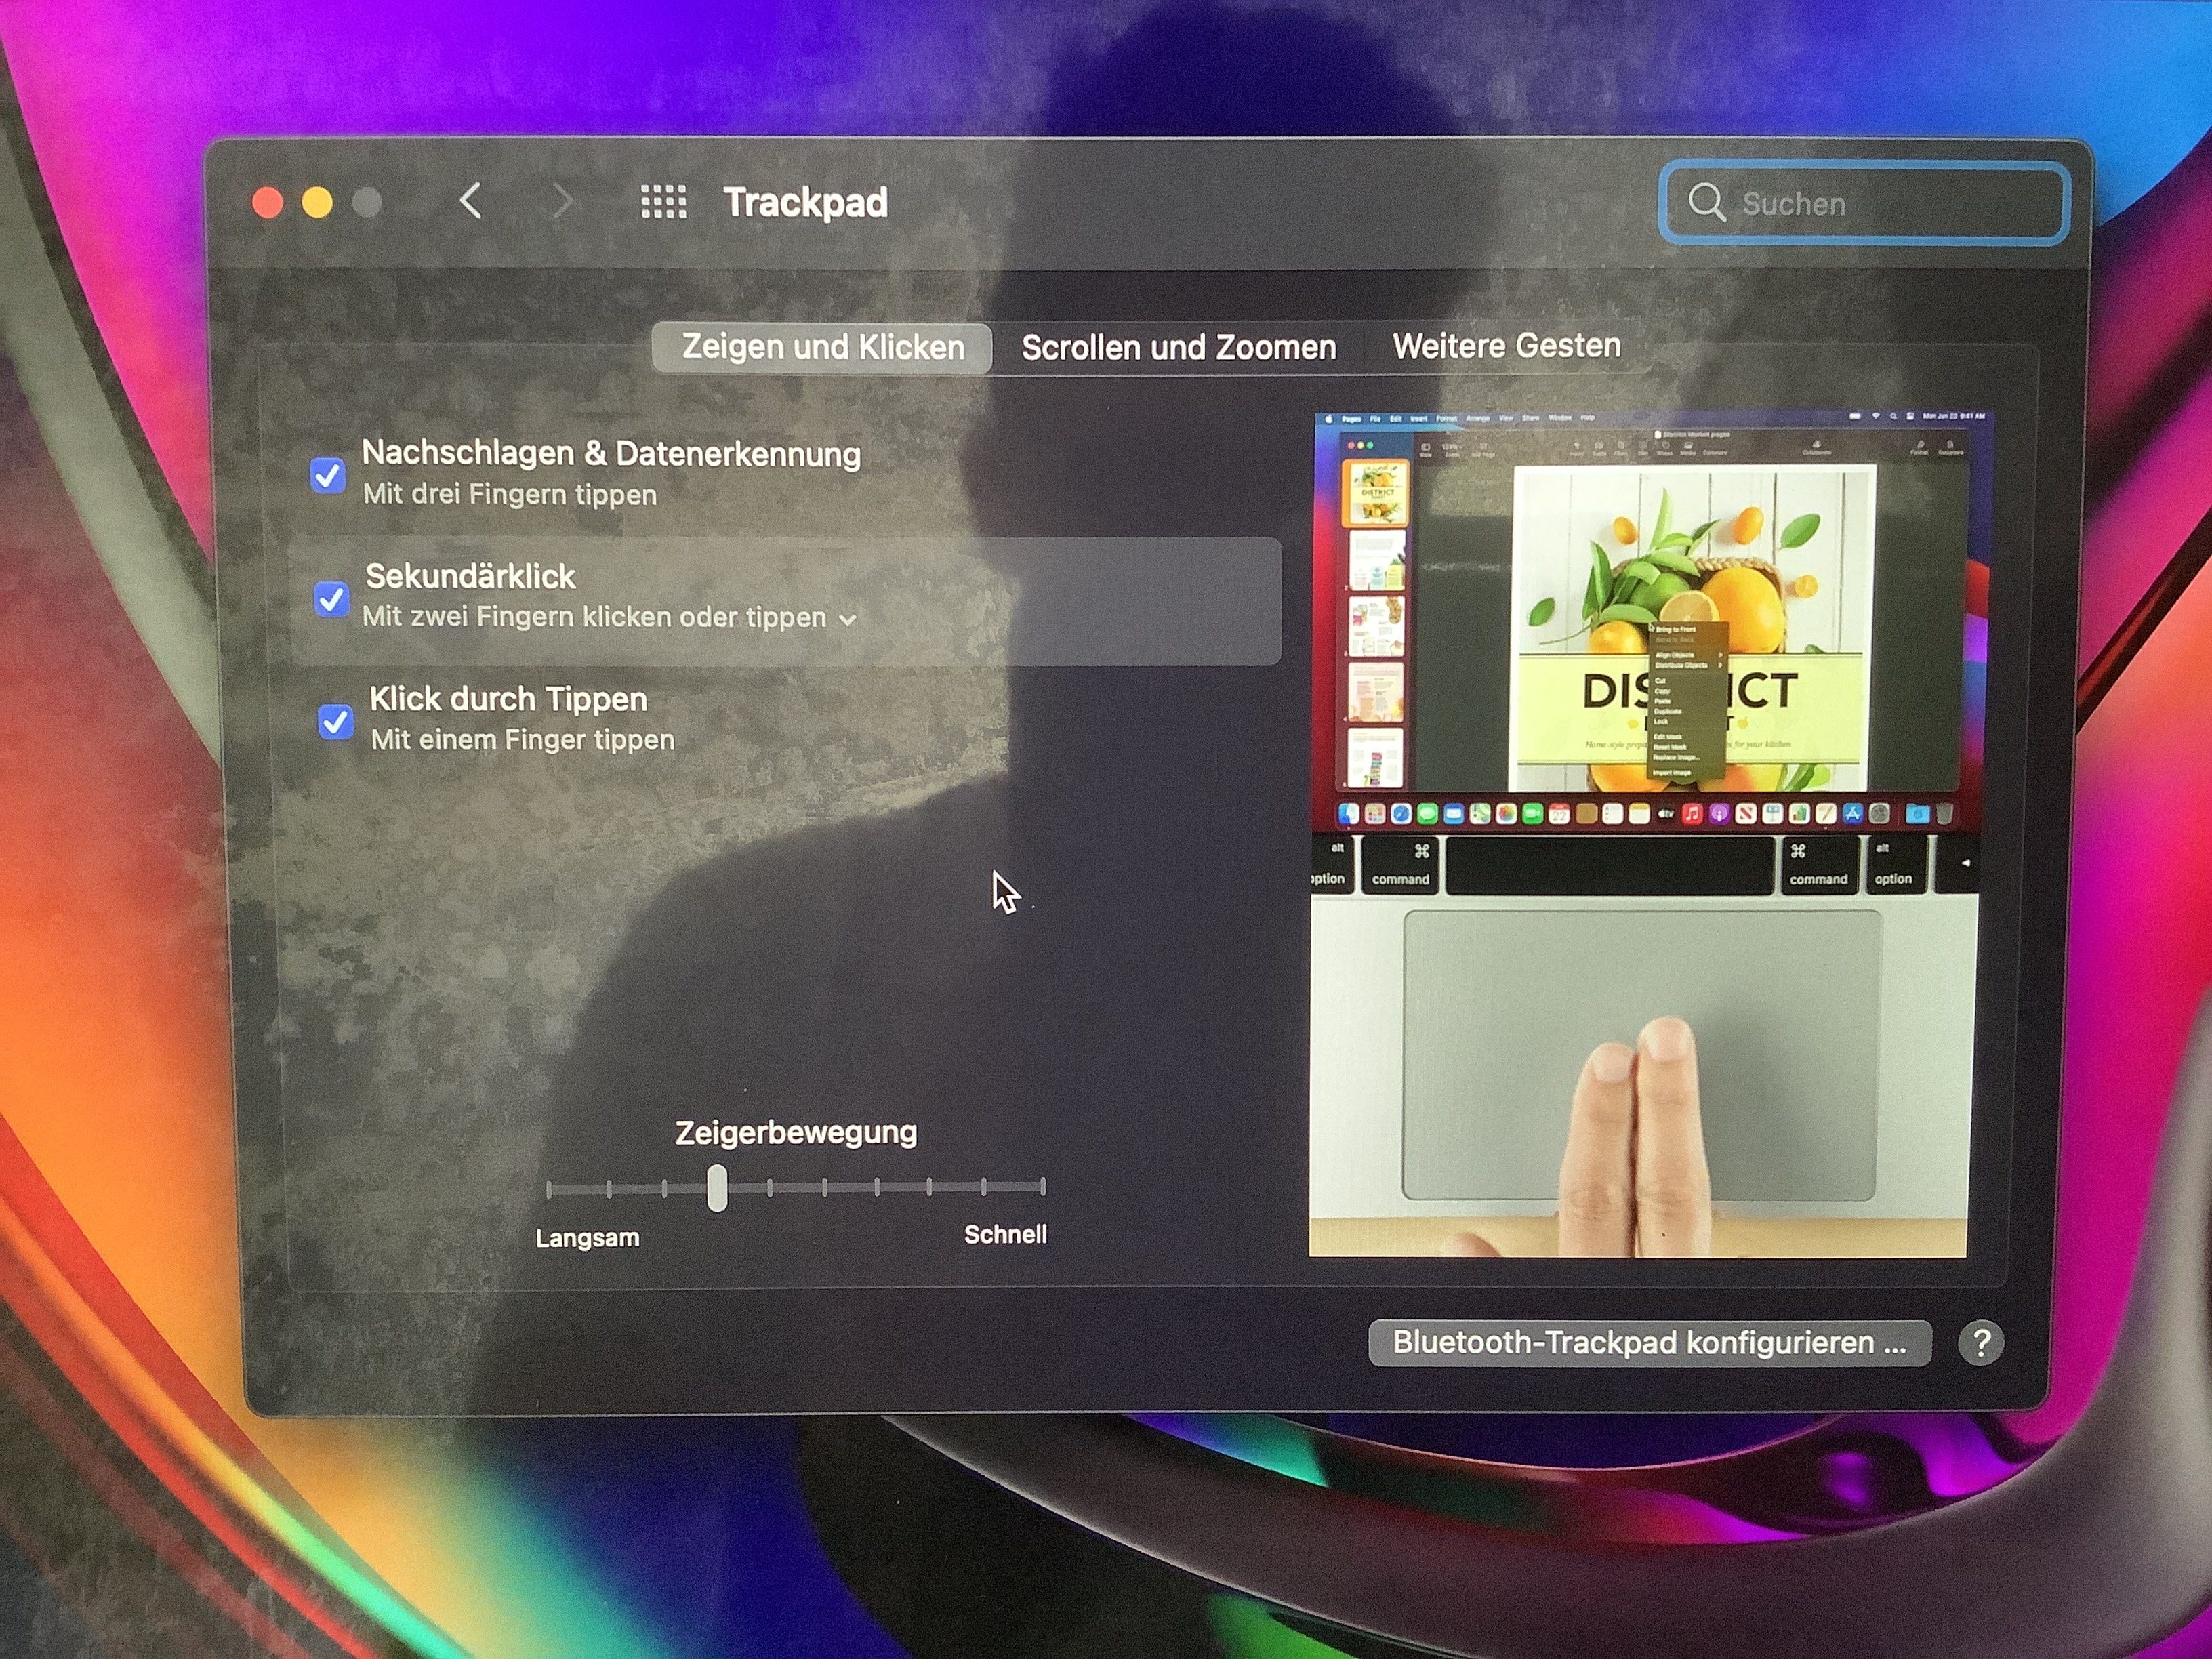Open the Weitere Gesten tab
The width and height of the screenshot is (2212, 1659).
tap(1506, 346)
